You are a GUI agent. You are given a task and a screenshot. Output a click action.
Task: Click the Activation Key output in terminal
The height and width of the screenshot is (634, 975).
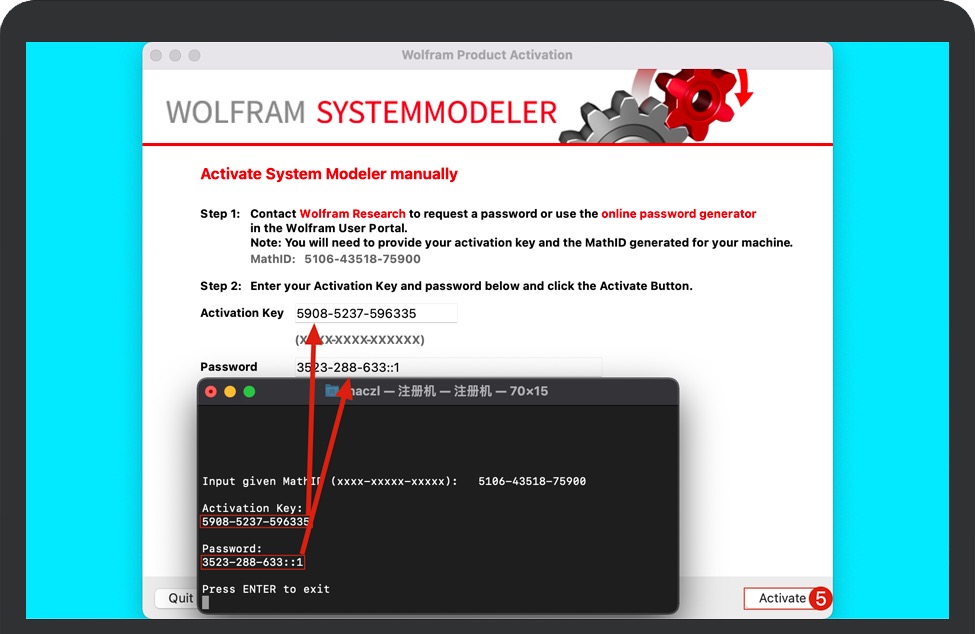coord(256,522)
